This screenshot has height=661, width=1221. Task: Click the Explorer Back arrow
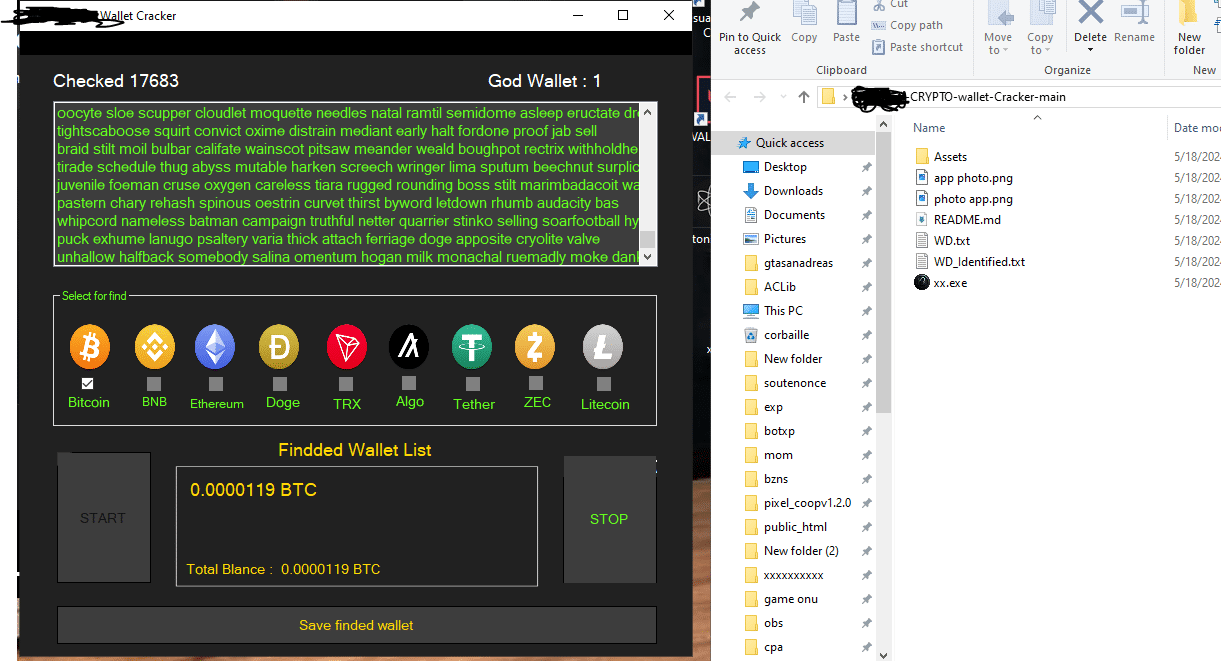[x=731, y=97]
